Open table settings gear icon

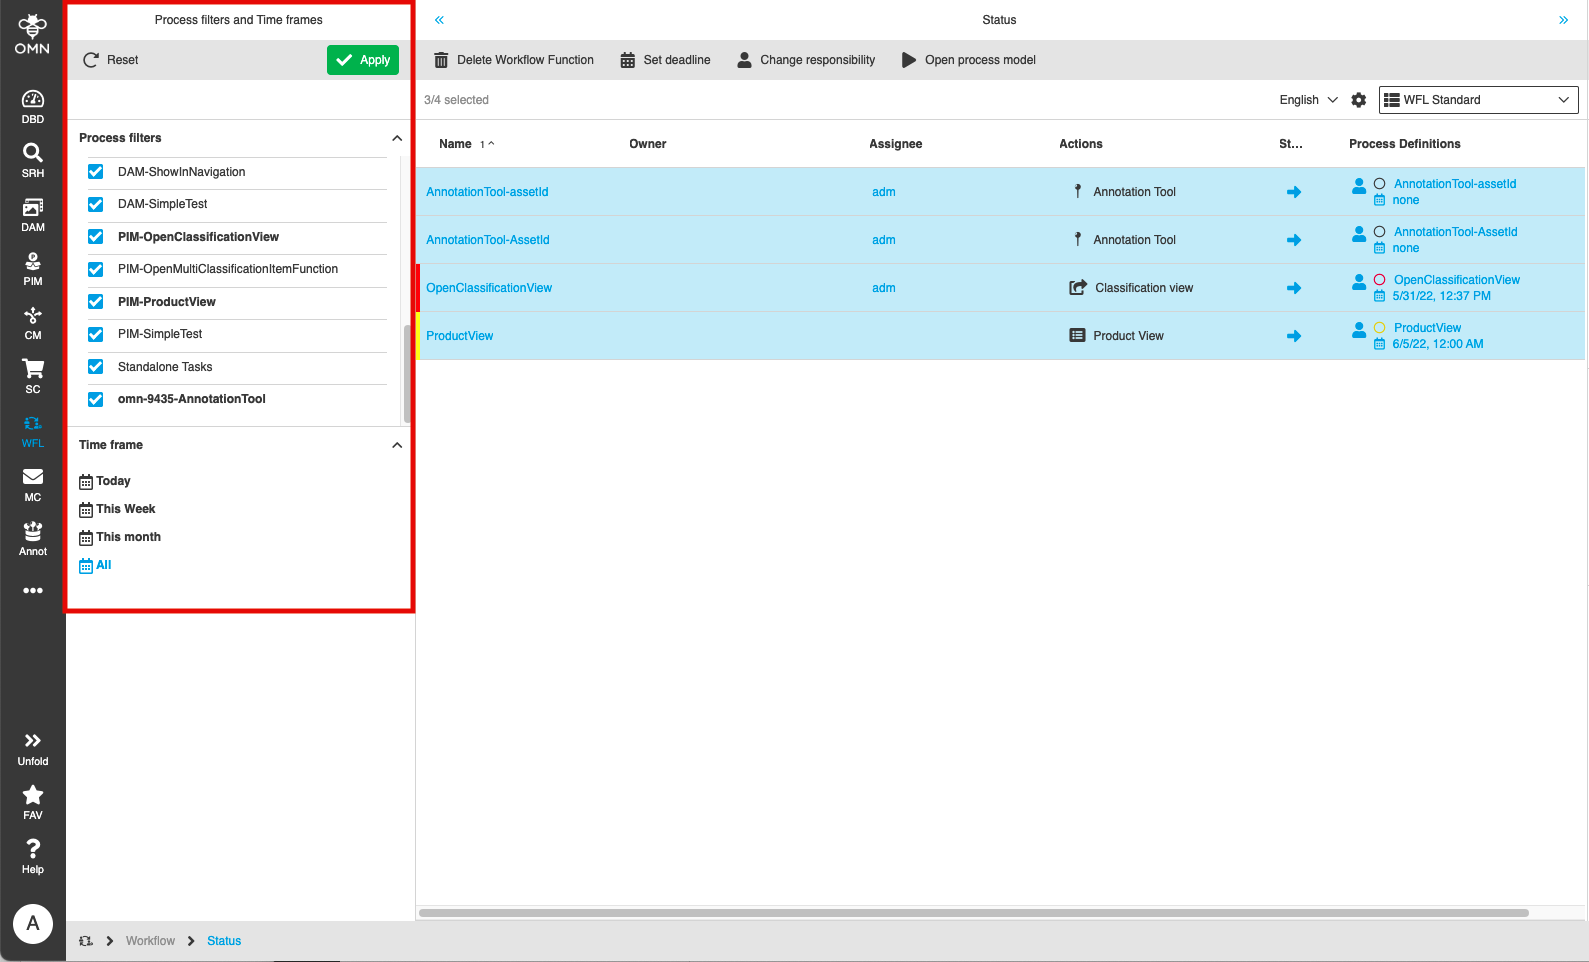(1359, 100)
